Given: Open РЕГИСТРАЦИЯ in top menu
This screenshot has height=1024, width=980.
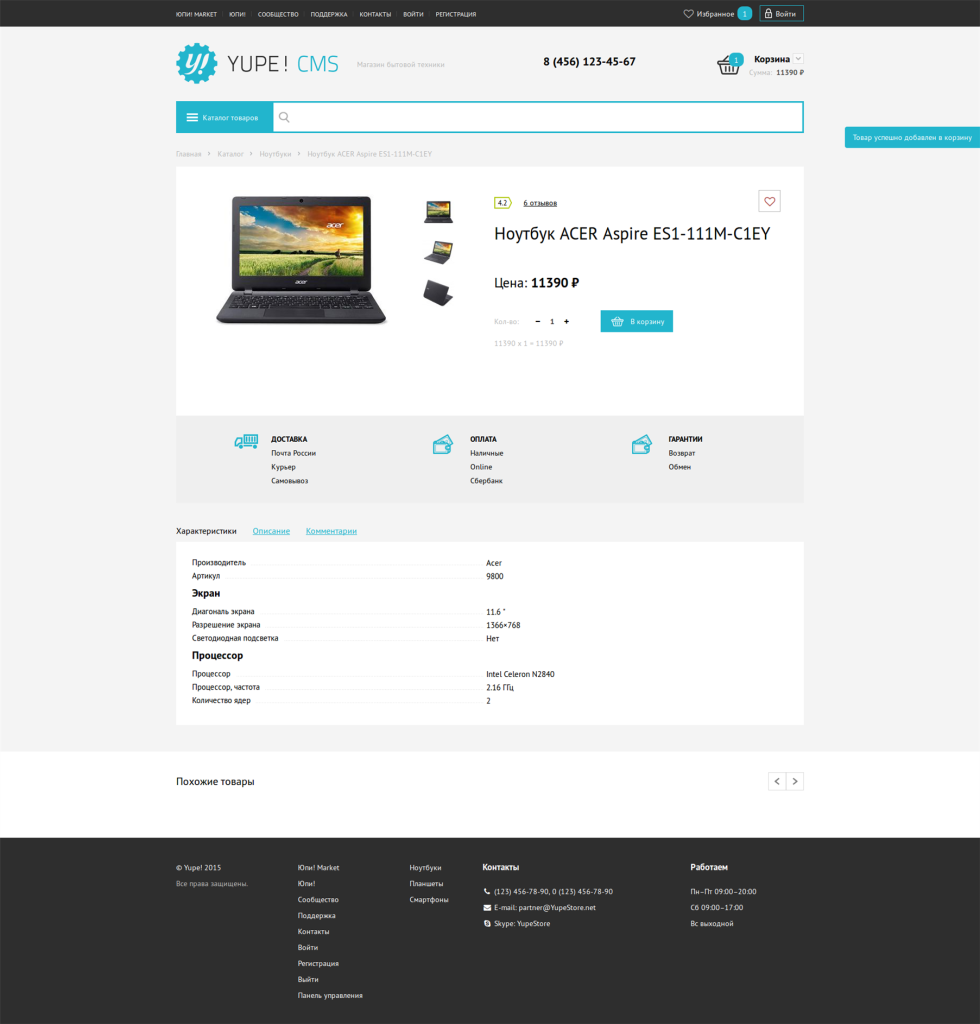Looking at the screenshot, I should pyautogui.click(x=456, y=14).
